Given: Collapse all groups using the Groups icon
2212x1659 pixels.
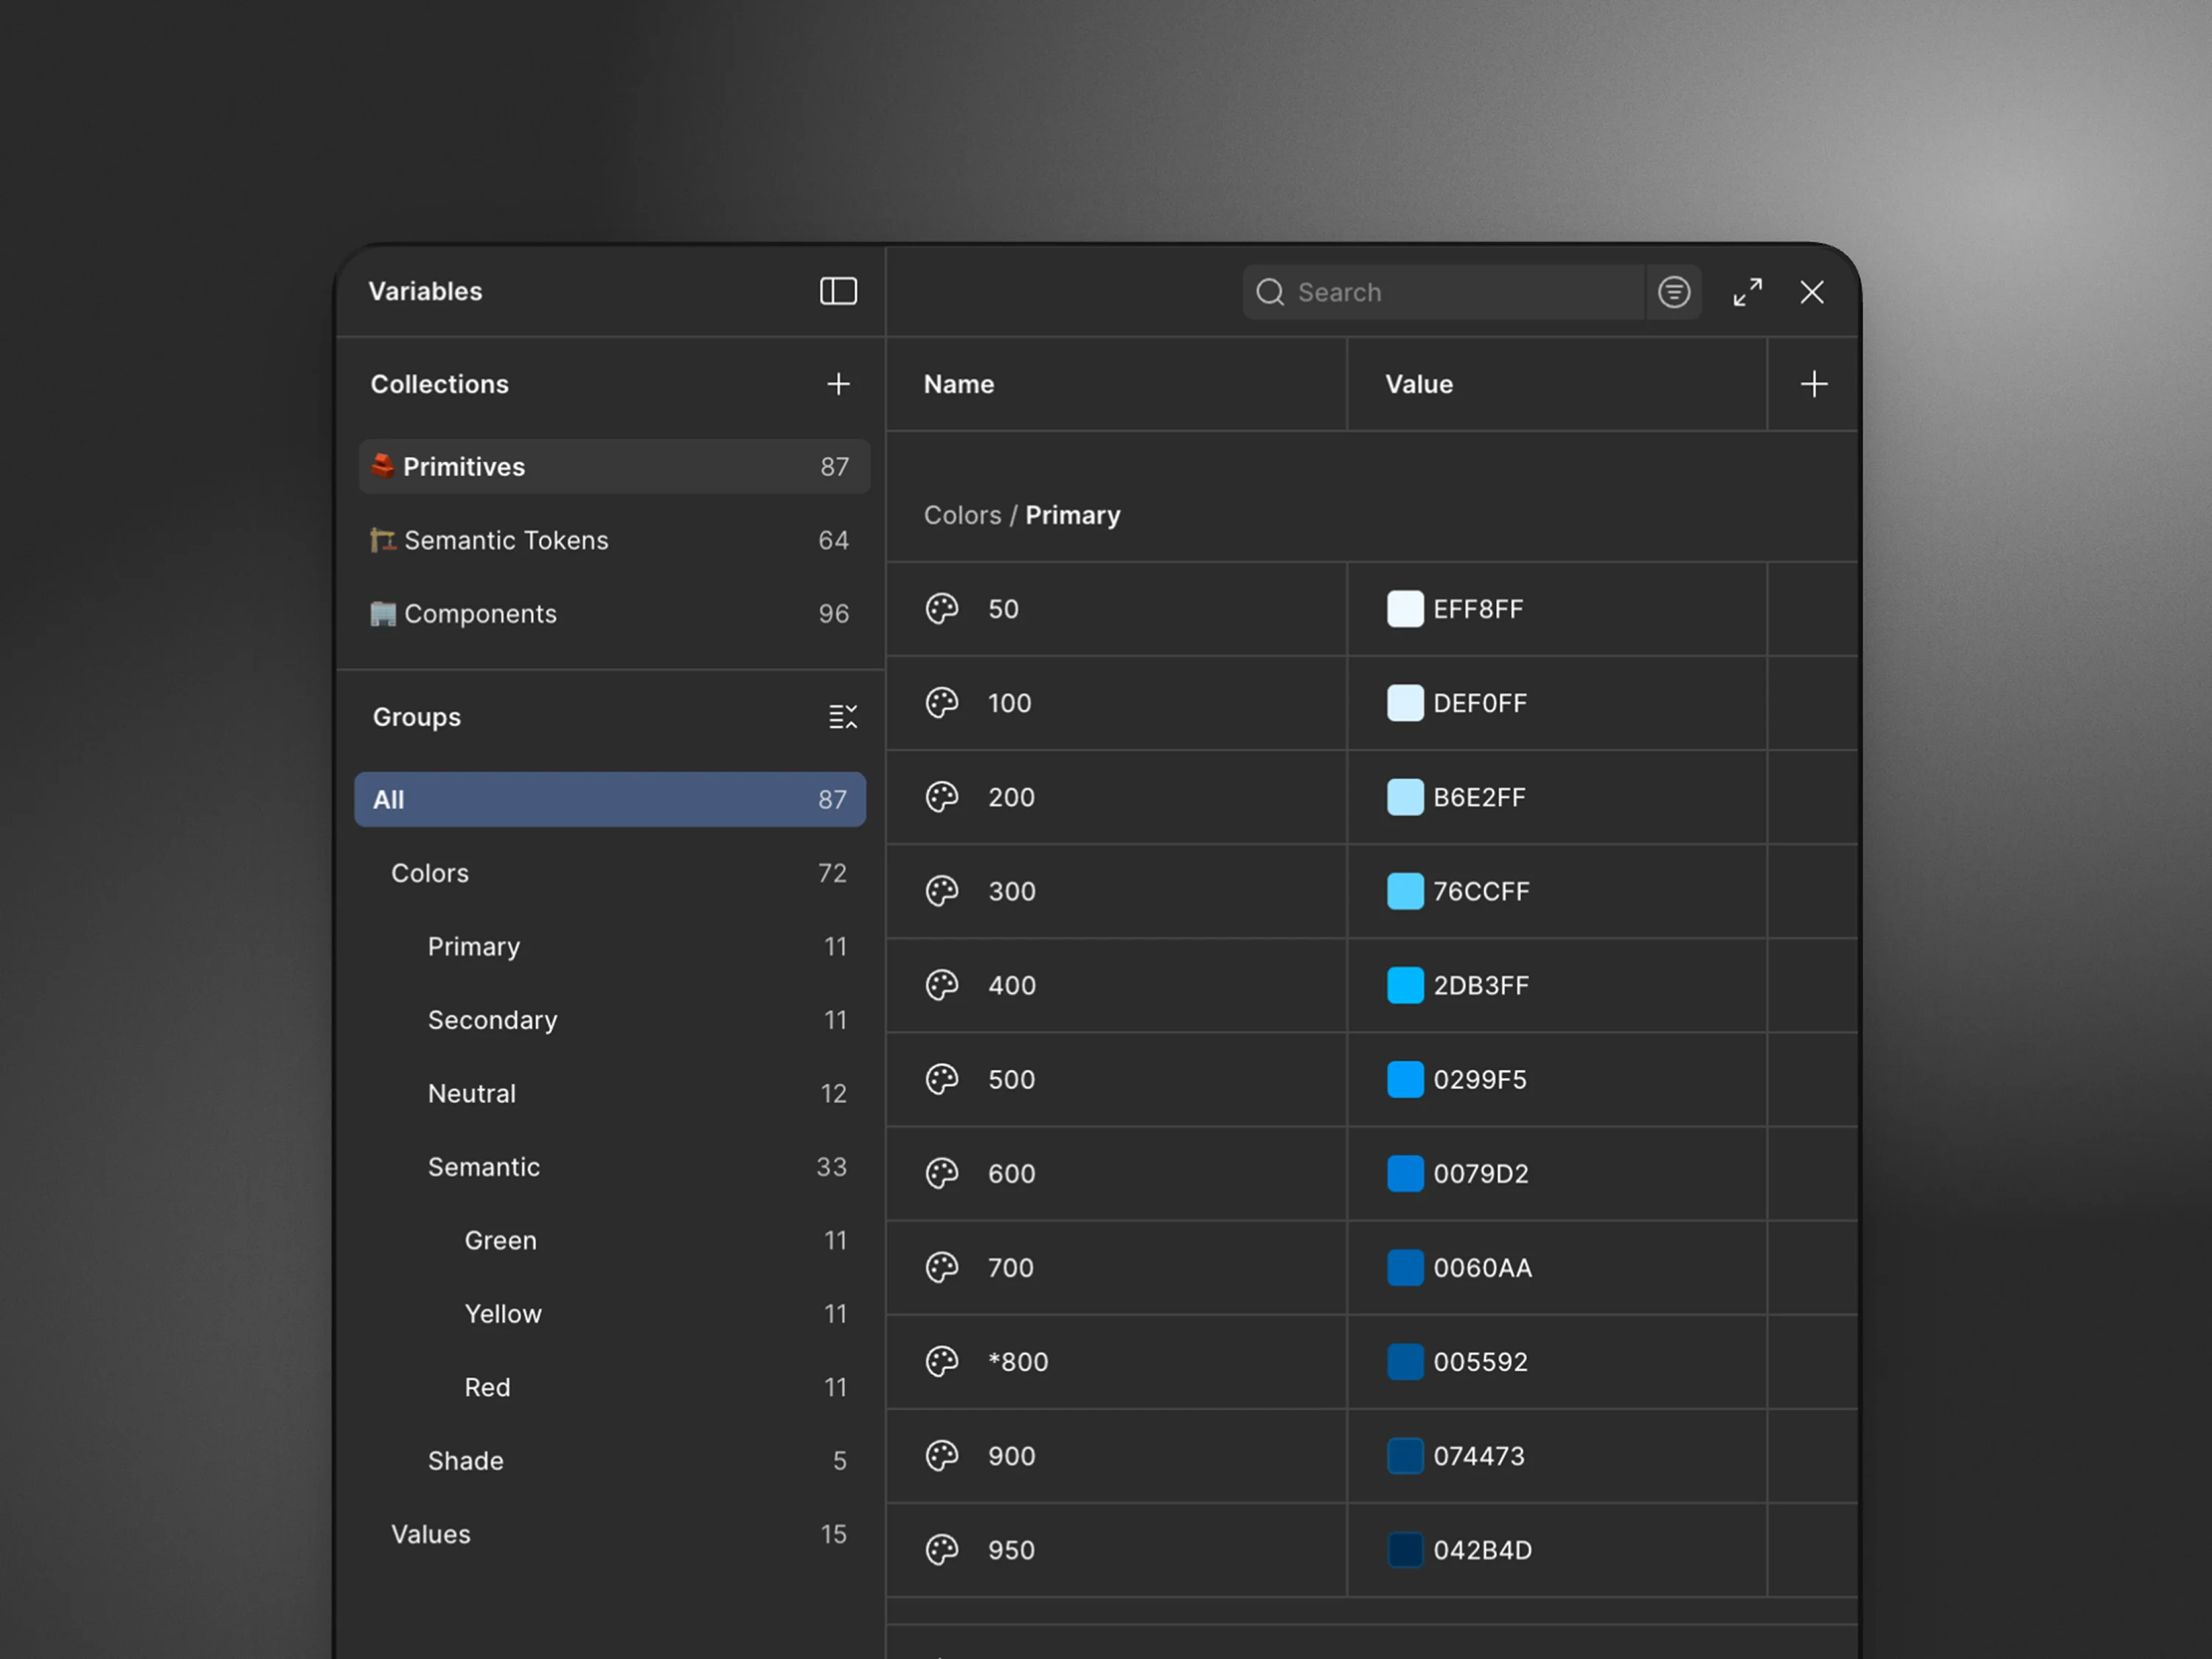Looking at the screenshot, I should tap(842, 716).
